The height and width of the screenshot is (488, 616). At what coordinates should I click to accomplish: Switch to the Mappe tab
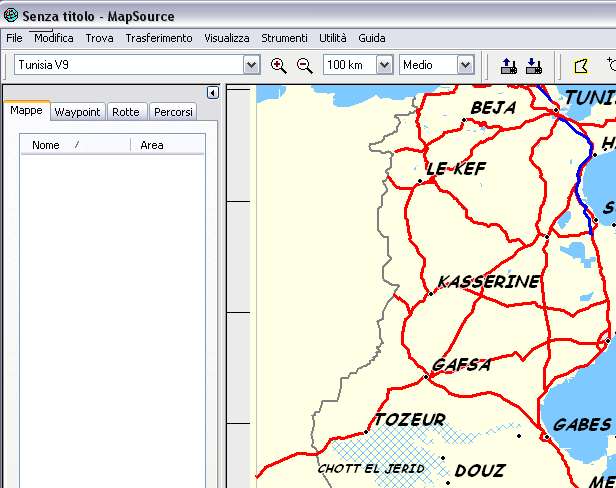point(26,110)
